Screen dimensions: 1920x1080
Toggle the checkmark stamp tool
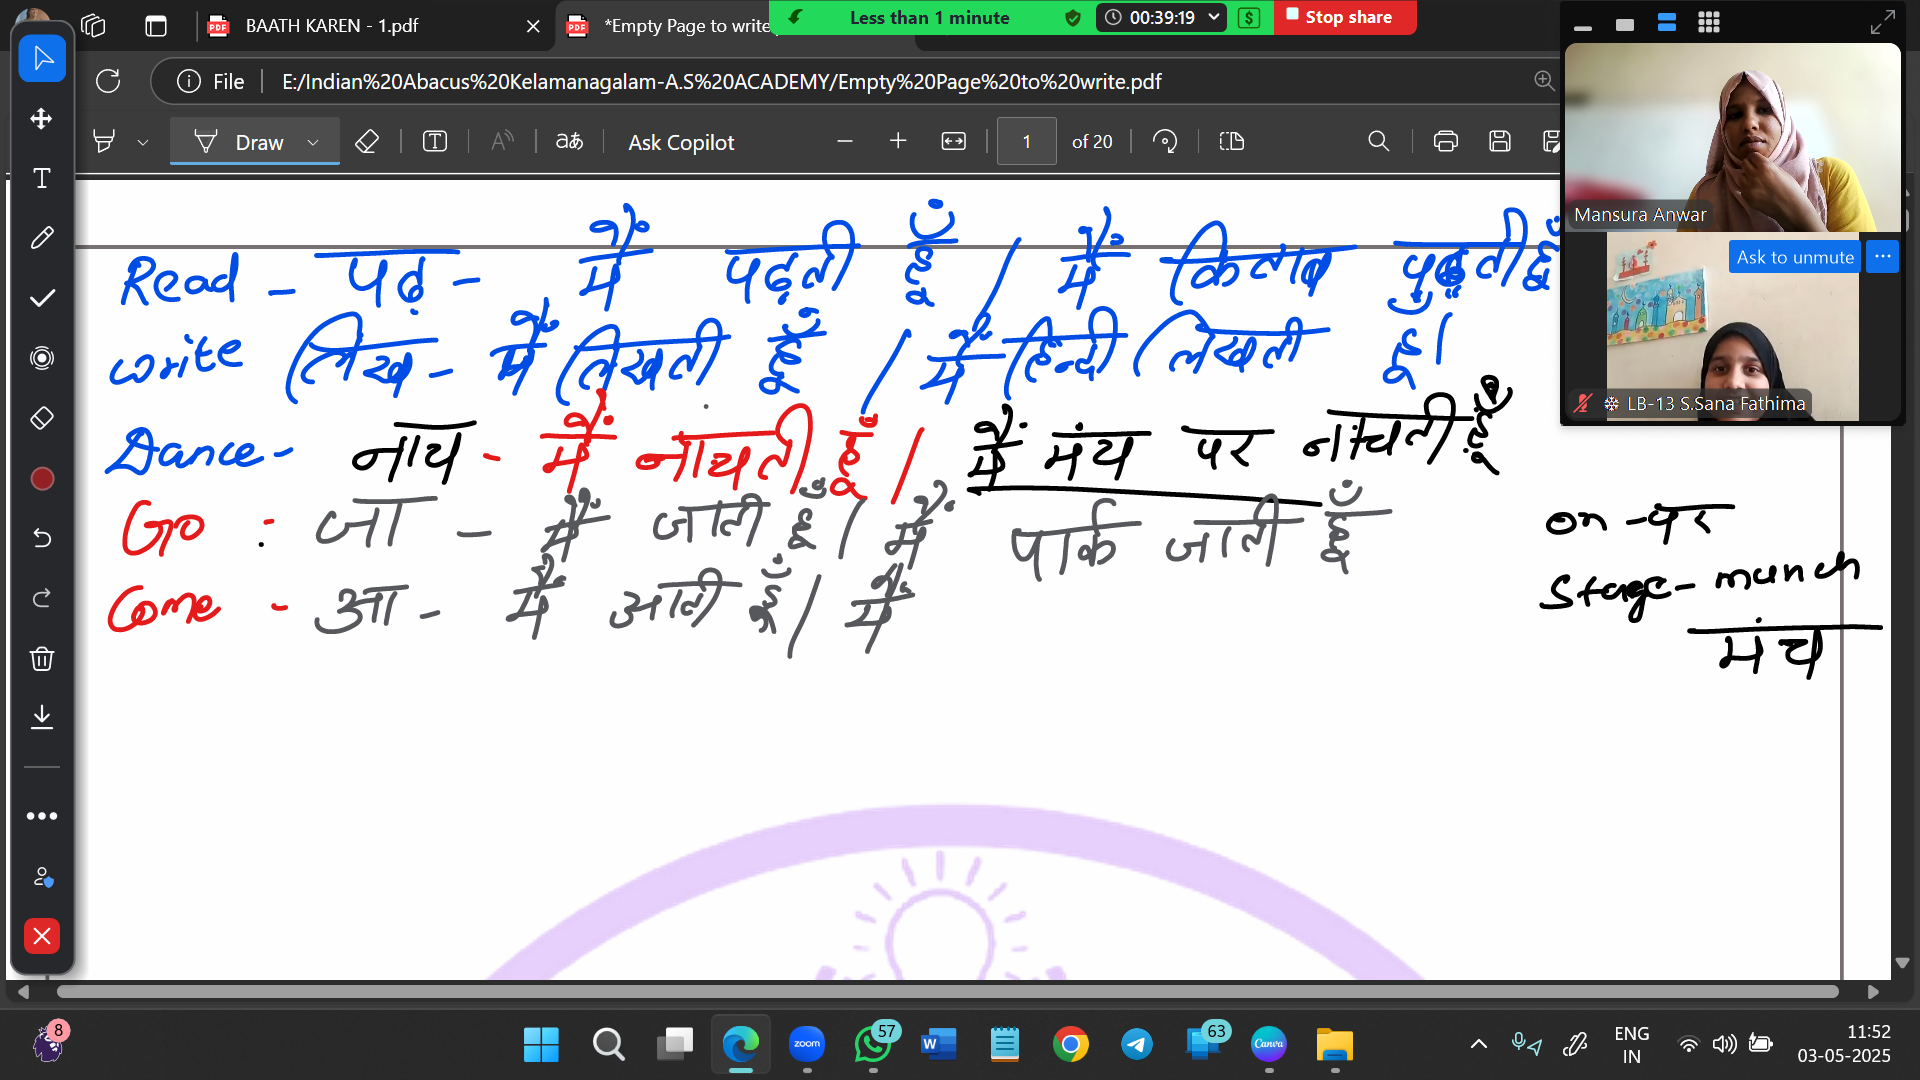pyautogui.click(x=42, y=298)
